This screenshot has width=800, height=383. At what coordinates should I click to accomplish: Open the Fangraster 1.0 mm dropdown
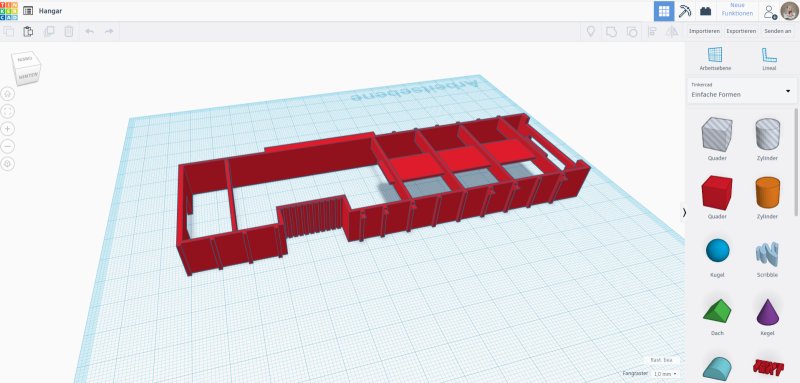[x=665, y=374]
